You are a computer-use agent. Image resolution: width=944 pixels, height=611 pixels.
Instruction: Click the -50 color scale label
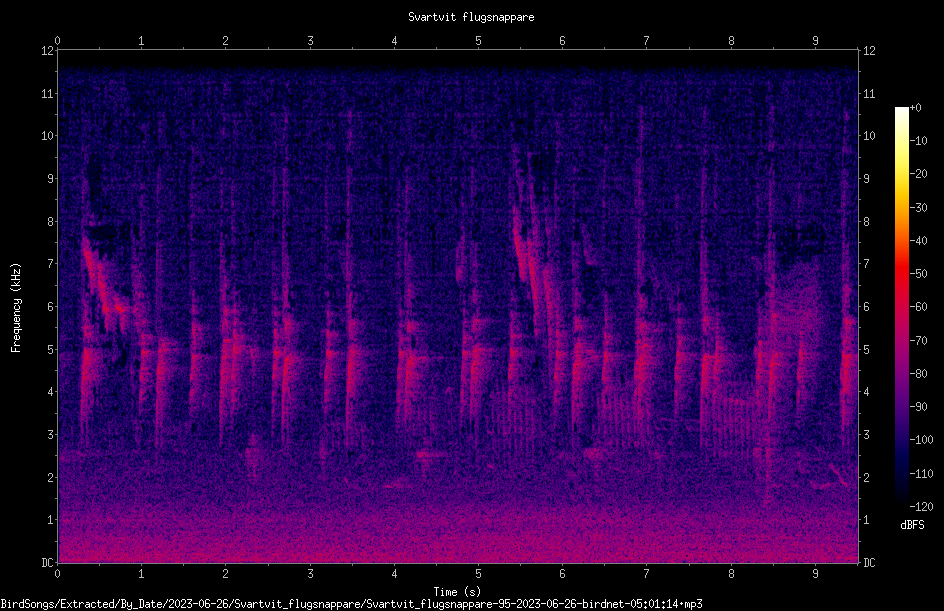pos(918,274)
